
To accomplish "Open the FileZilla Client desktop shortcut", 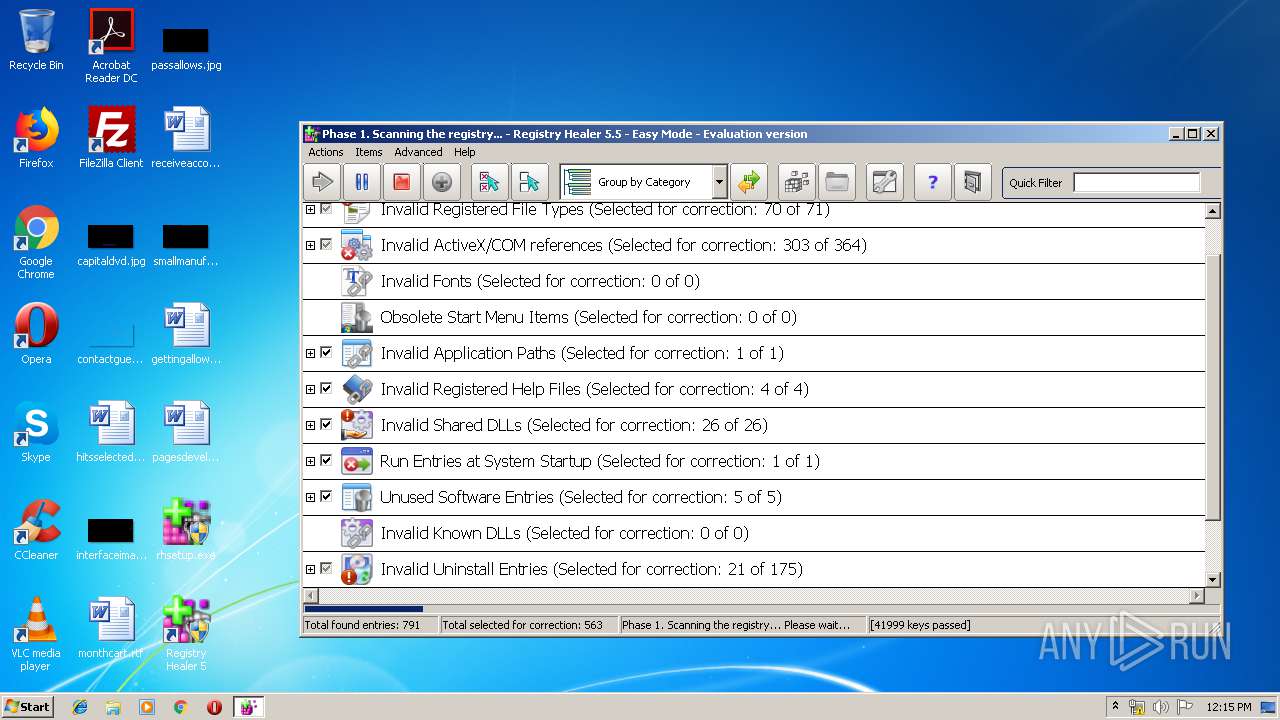I will (111, 139).
